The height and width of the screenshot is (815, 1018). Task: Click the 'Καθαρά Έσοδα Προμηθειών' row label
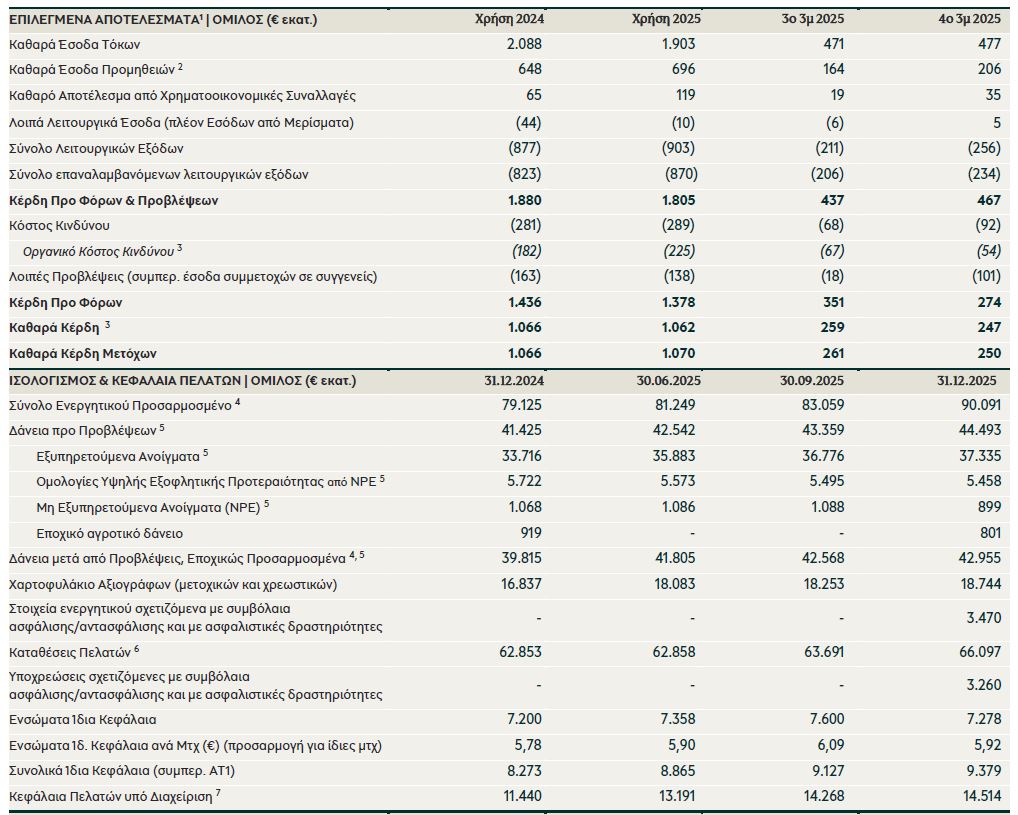[x=91, y=70]
